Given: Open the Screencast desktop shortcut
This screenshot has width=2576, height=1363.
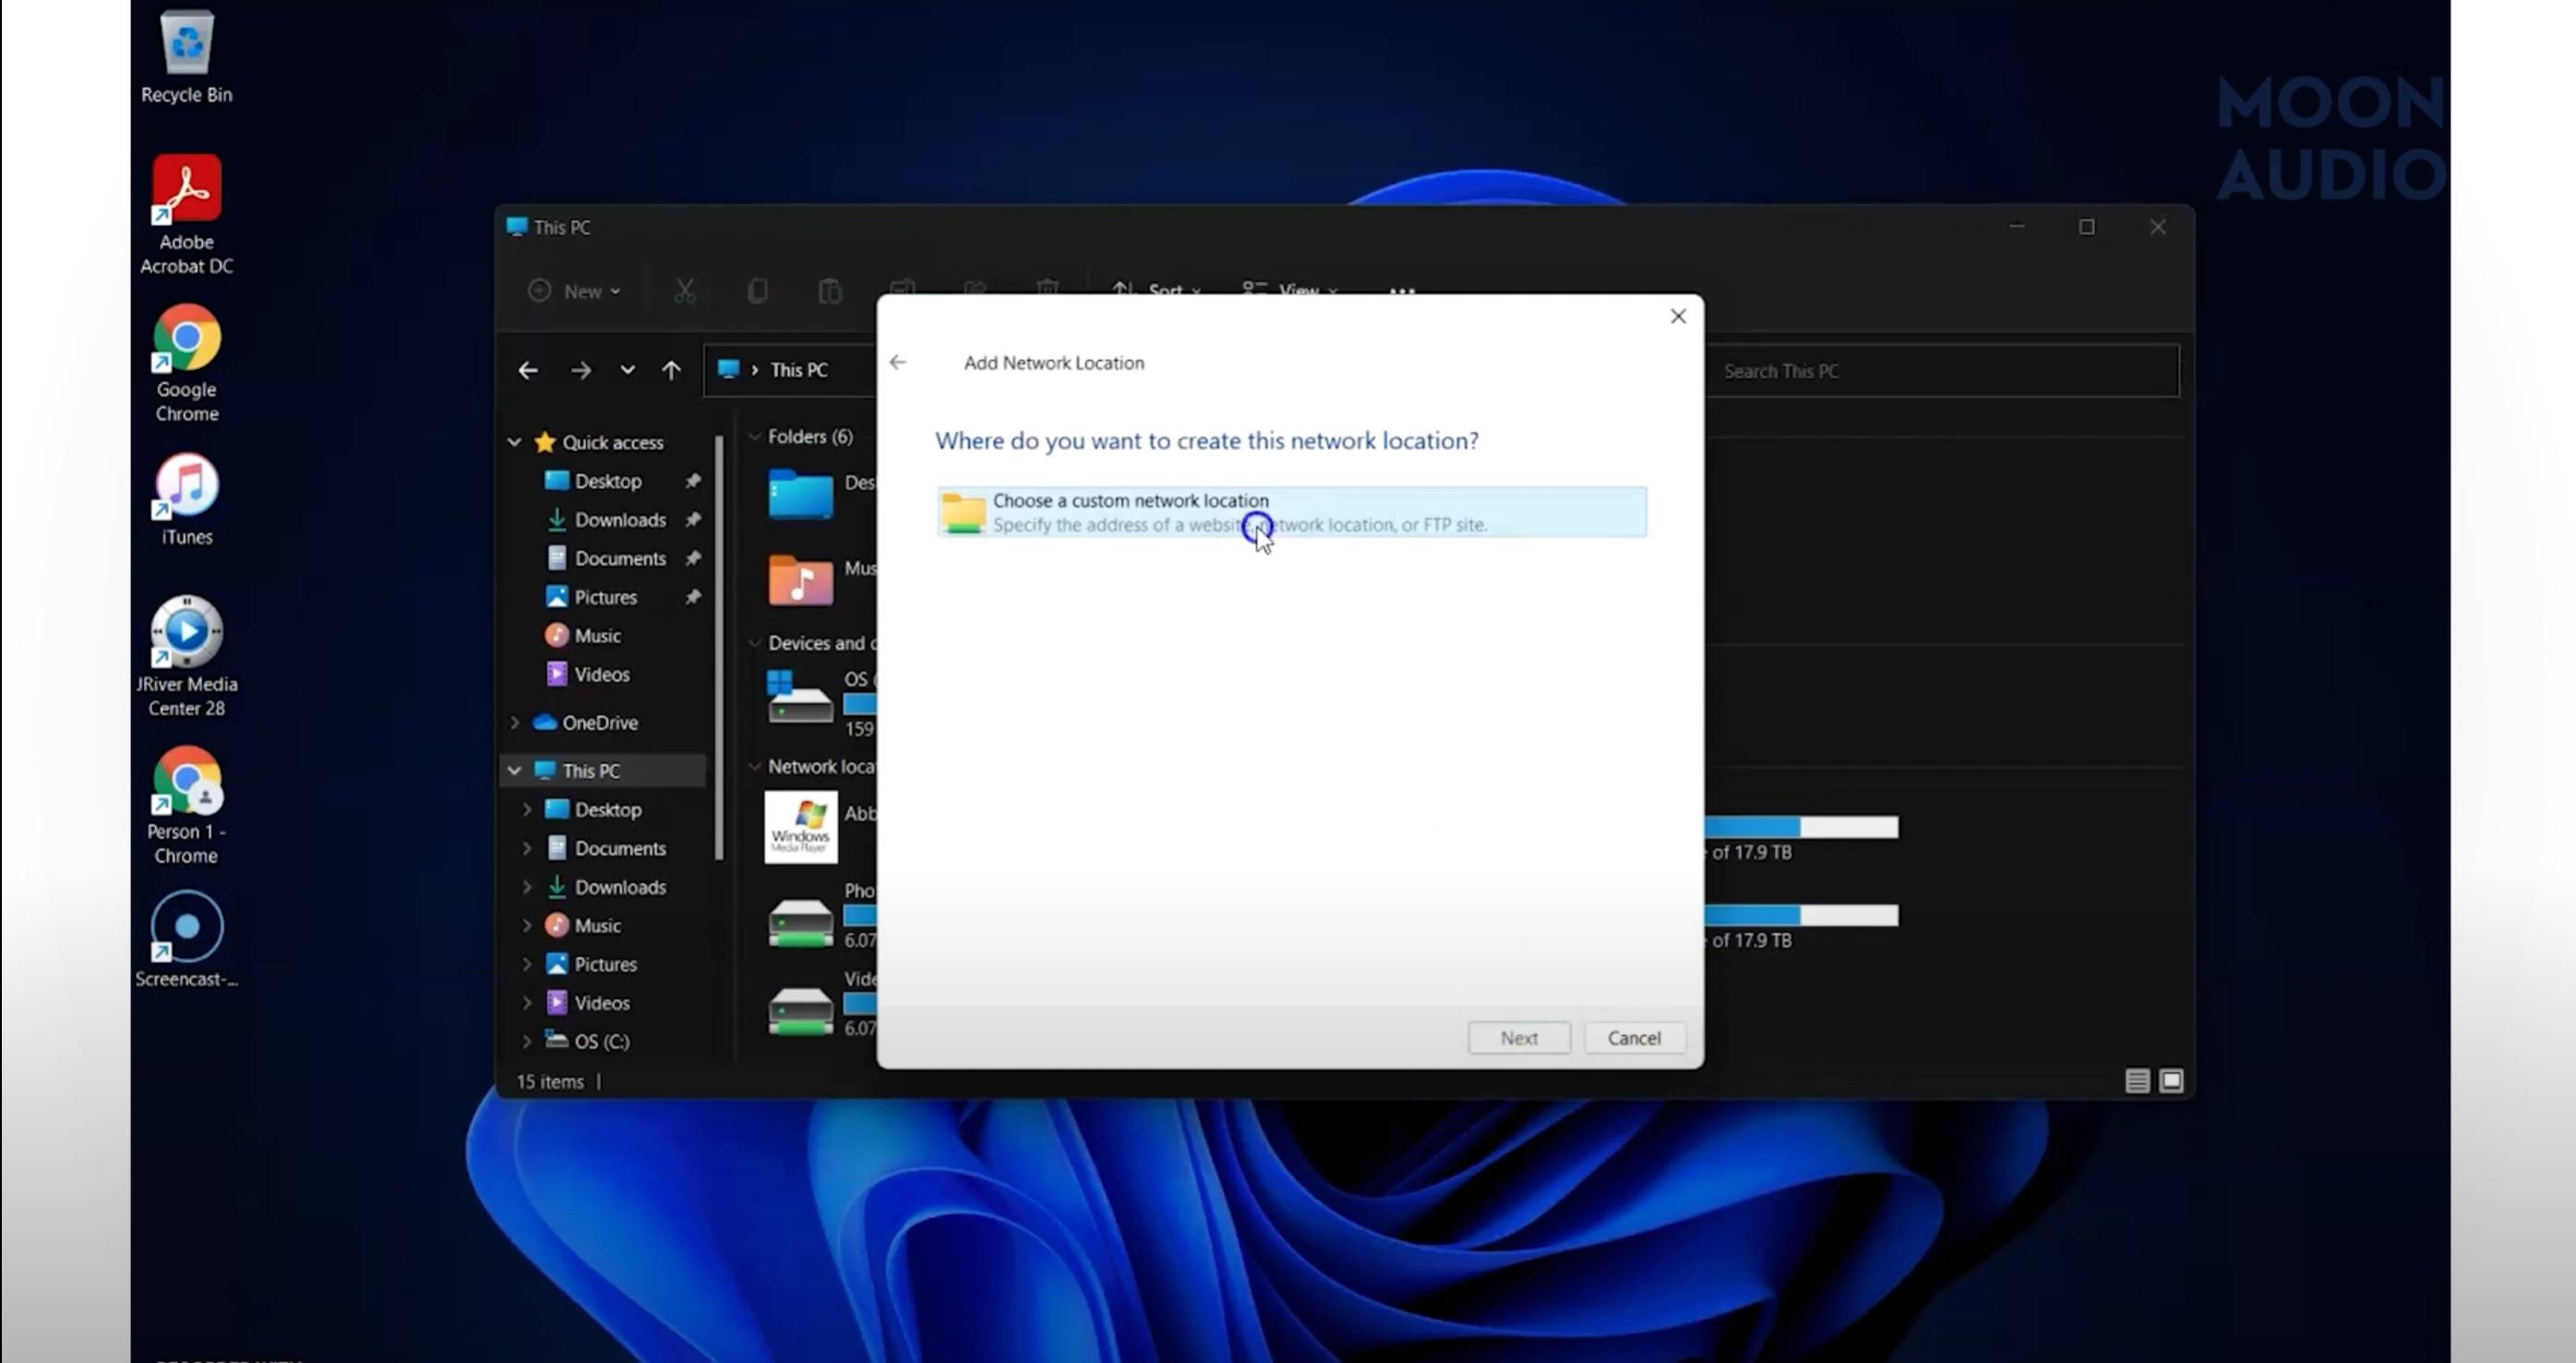Looking at the screenshot, I should 186,940.
